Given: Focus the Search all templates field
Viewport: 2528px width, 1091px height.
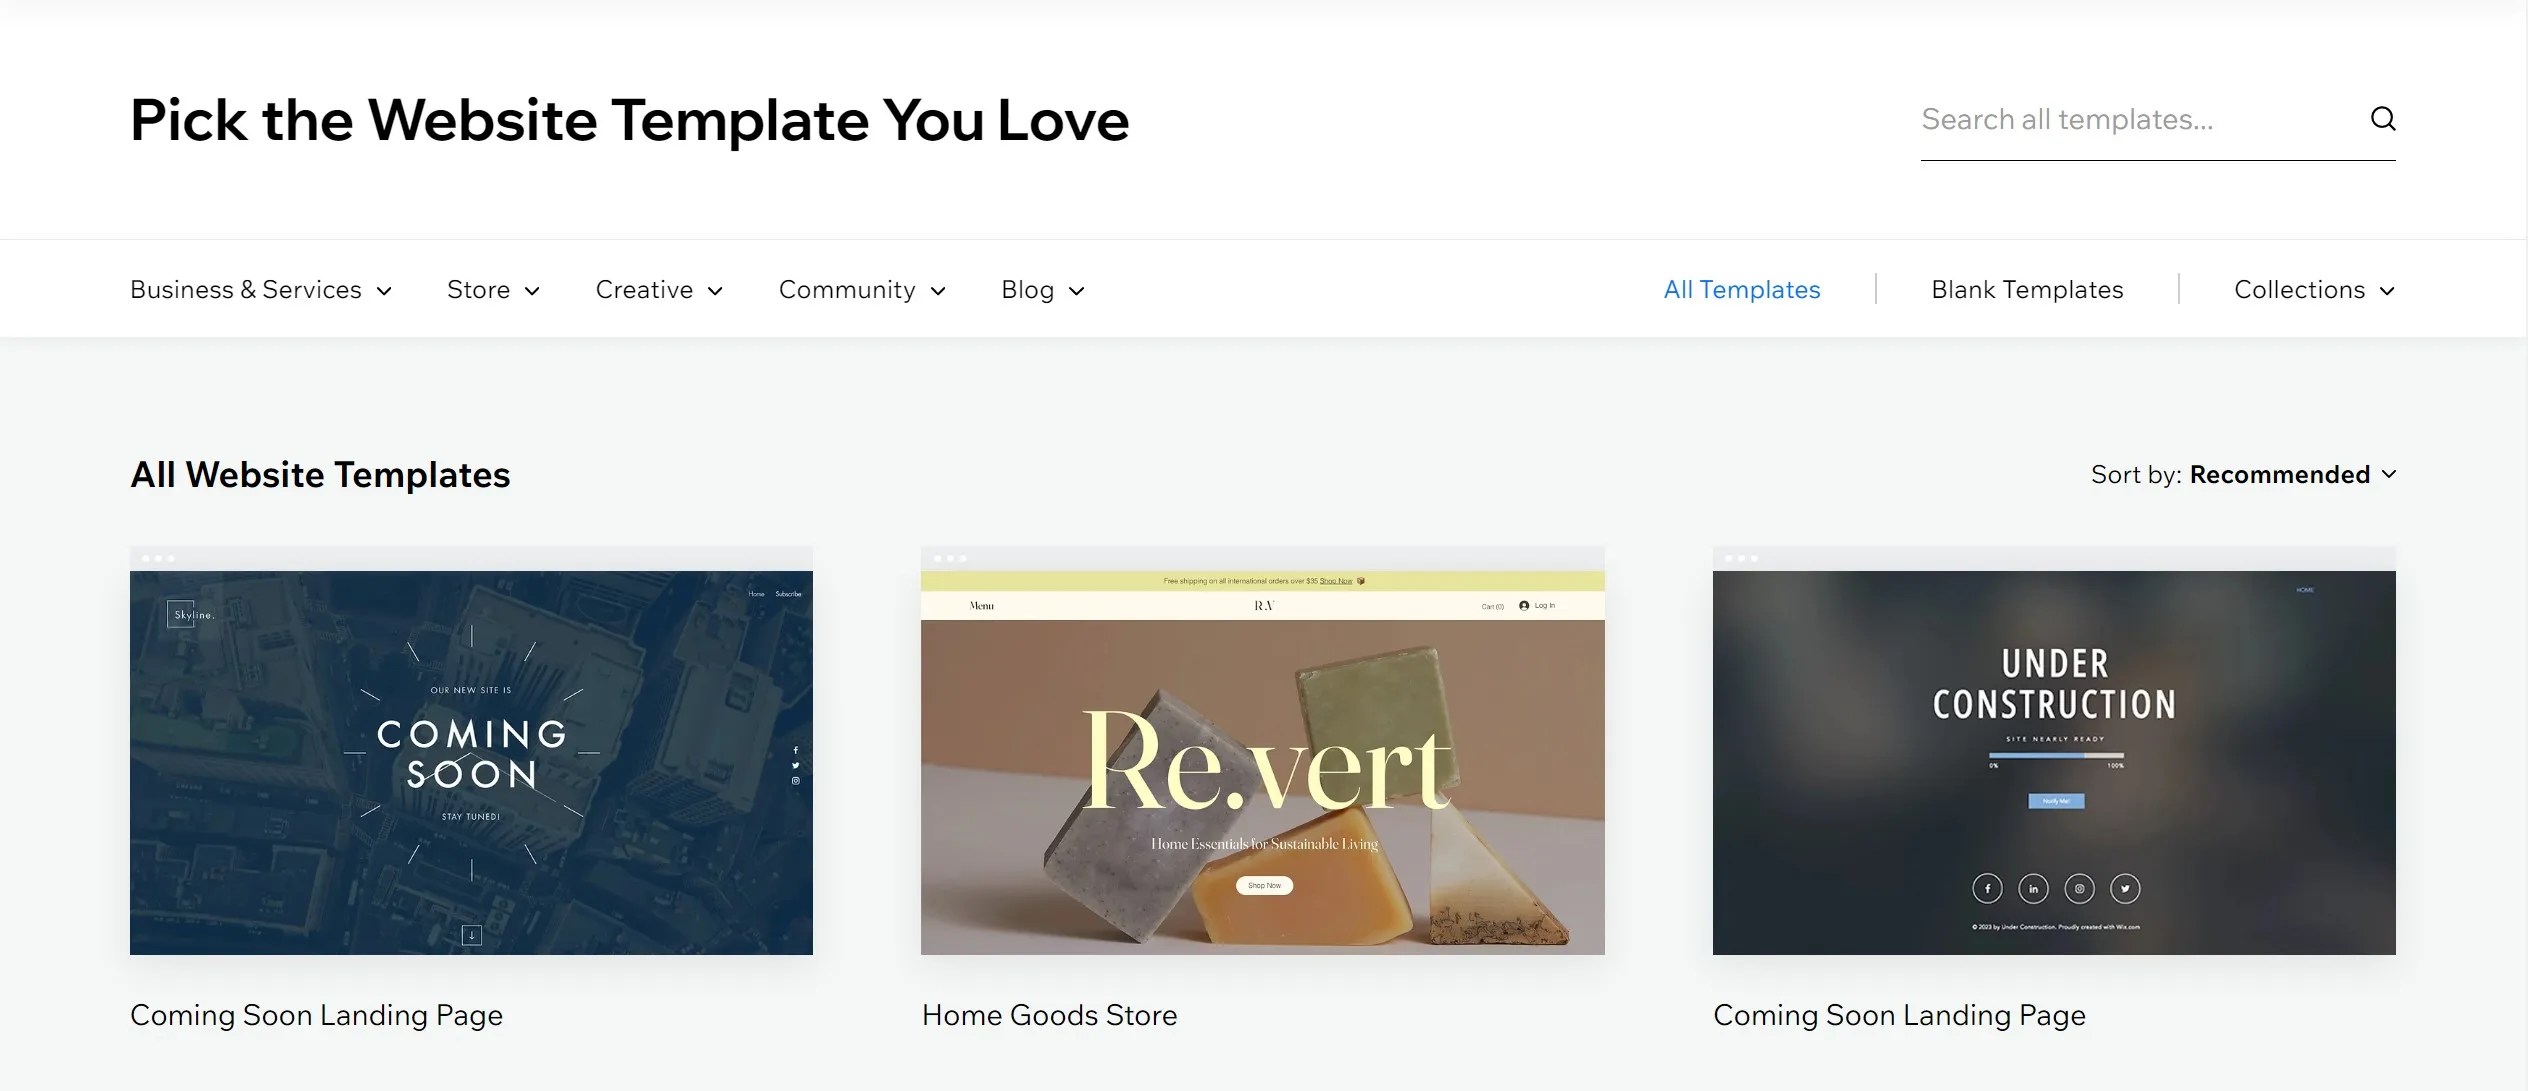Looking at the screenshot, I should (x=2130, y=120).
